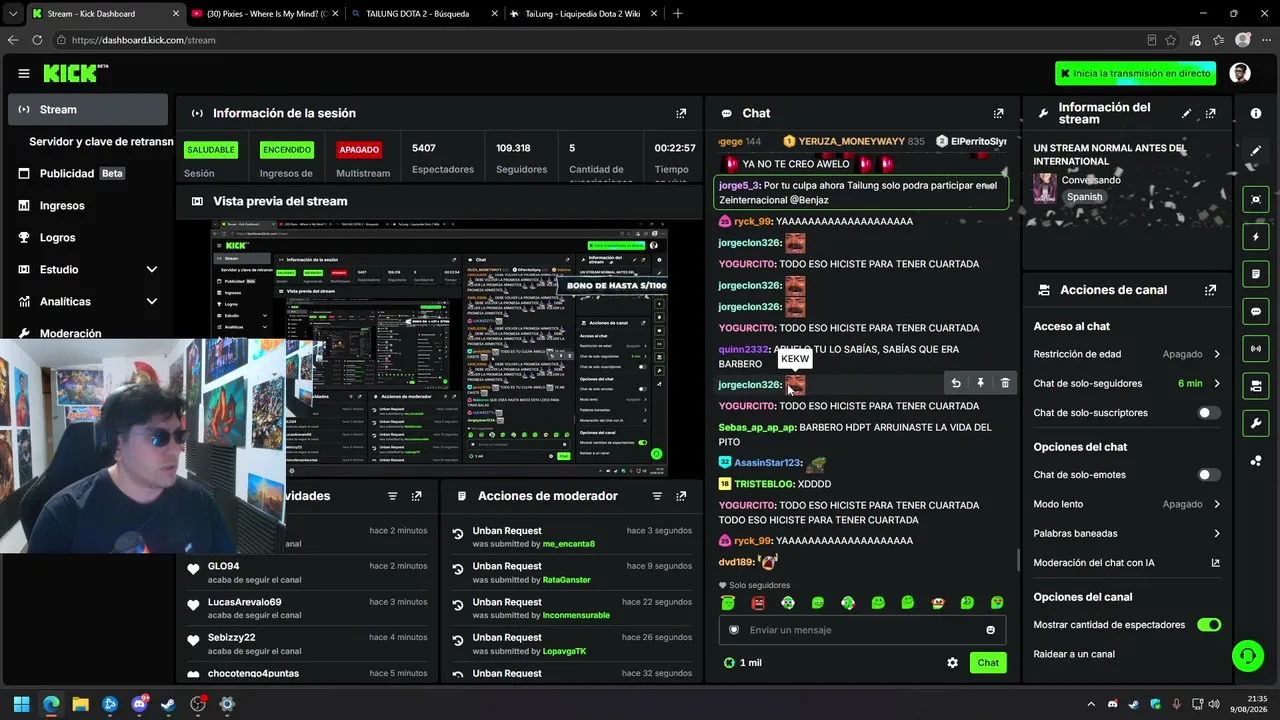
Task: Open Publicidad Beta in the sidebar
Action: [88, 173]
